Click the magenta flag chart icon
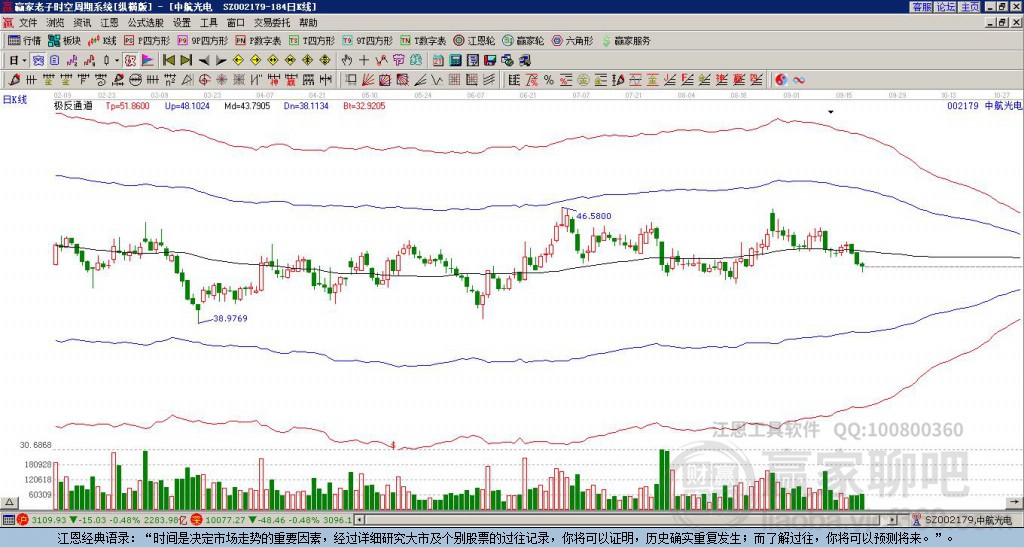 (148, 61)
